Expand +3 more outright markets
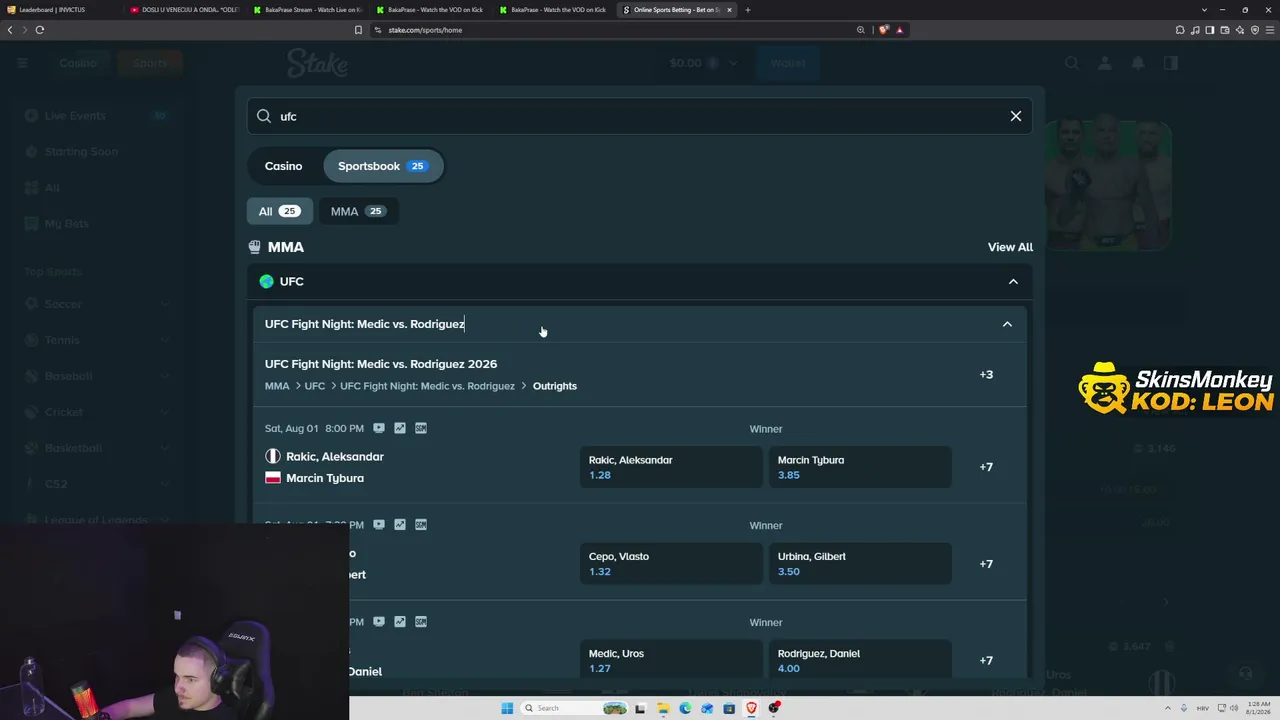Screen dimensions: 1280x720 coord(986,374)
